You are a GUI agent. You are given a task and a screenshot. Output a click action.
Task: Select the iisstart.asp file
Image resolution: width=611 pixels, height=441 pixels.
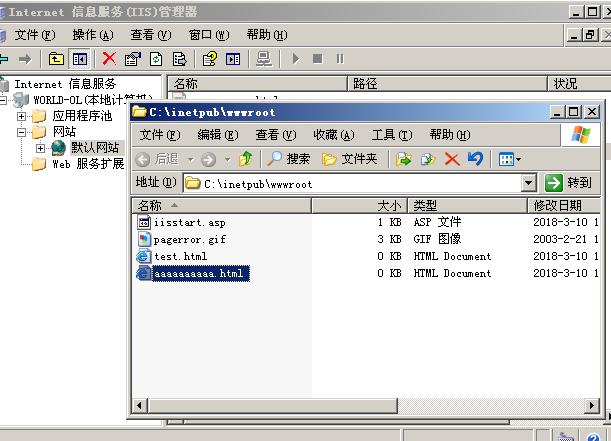click(x=189, y=222)
